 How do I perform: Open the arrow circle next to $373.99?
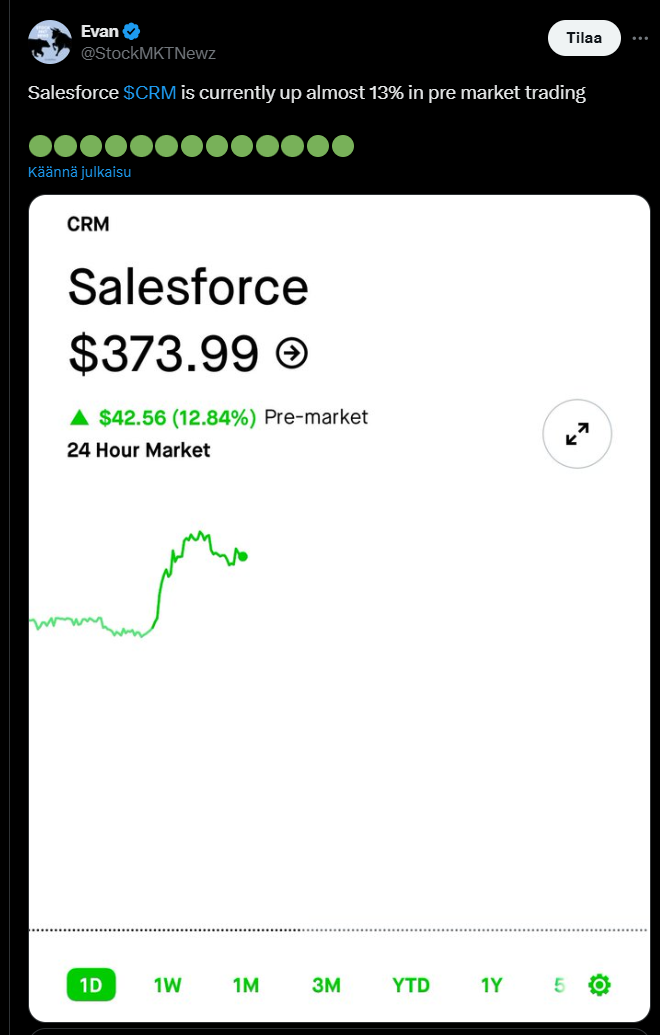pos(291,353)
